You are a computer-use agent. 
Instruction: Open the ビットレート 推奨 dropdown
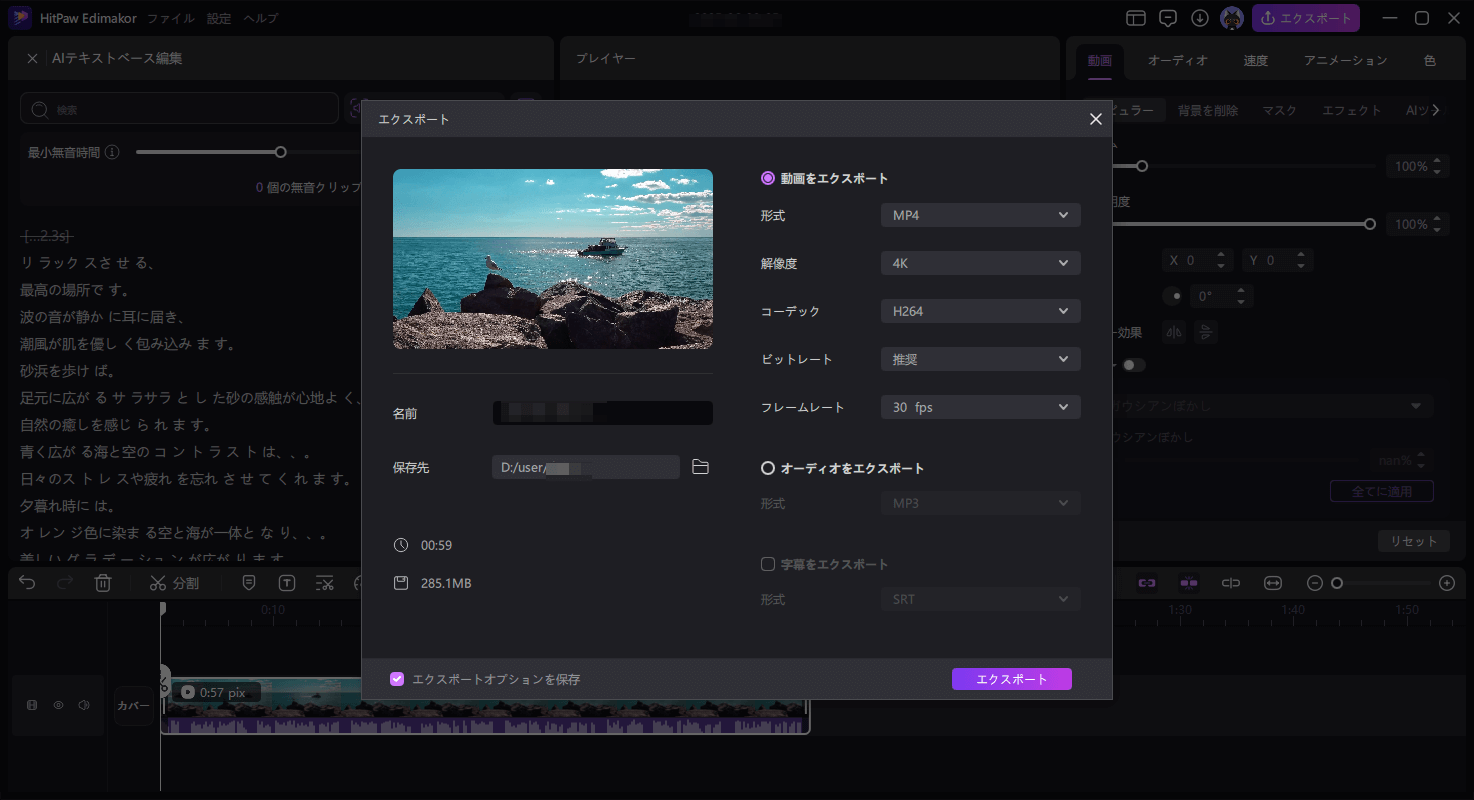click(x=980, y=359)
